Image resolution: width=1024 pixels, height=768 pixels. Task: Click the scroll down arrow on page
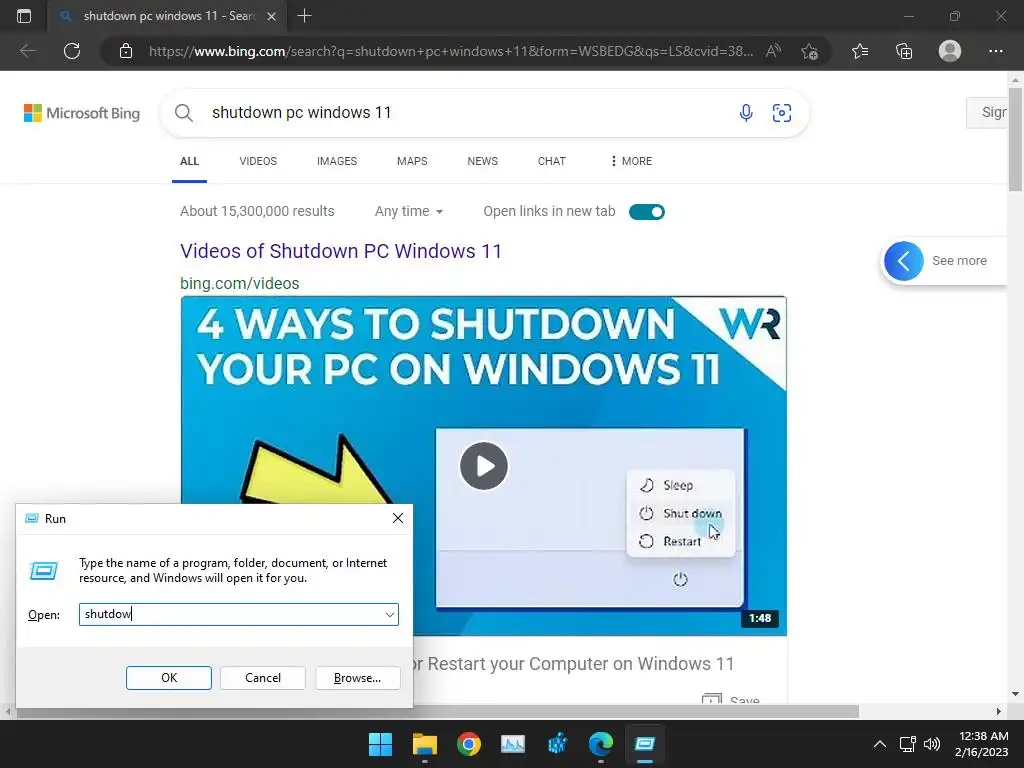click(x=1015, y=694)
